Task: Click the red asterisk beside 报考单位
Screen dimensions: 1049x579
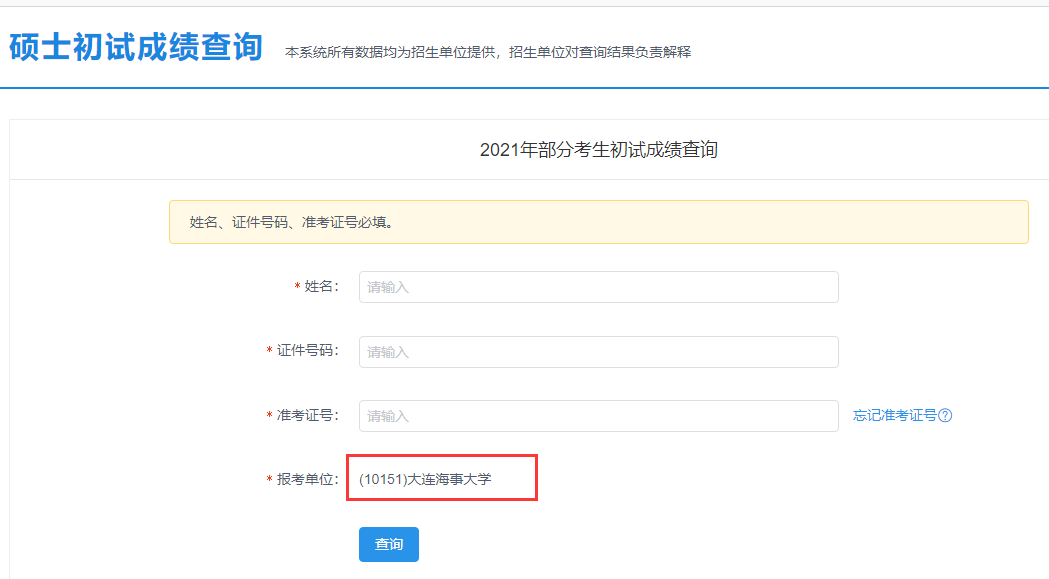Action: pyautogui.click(x=269, y=480)
